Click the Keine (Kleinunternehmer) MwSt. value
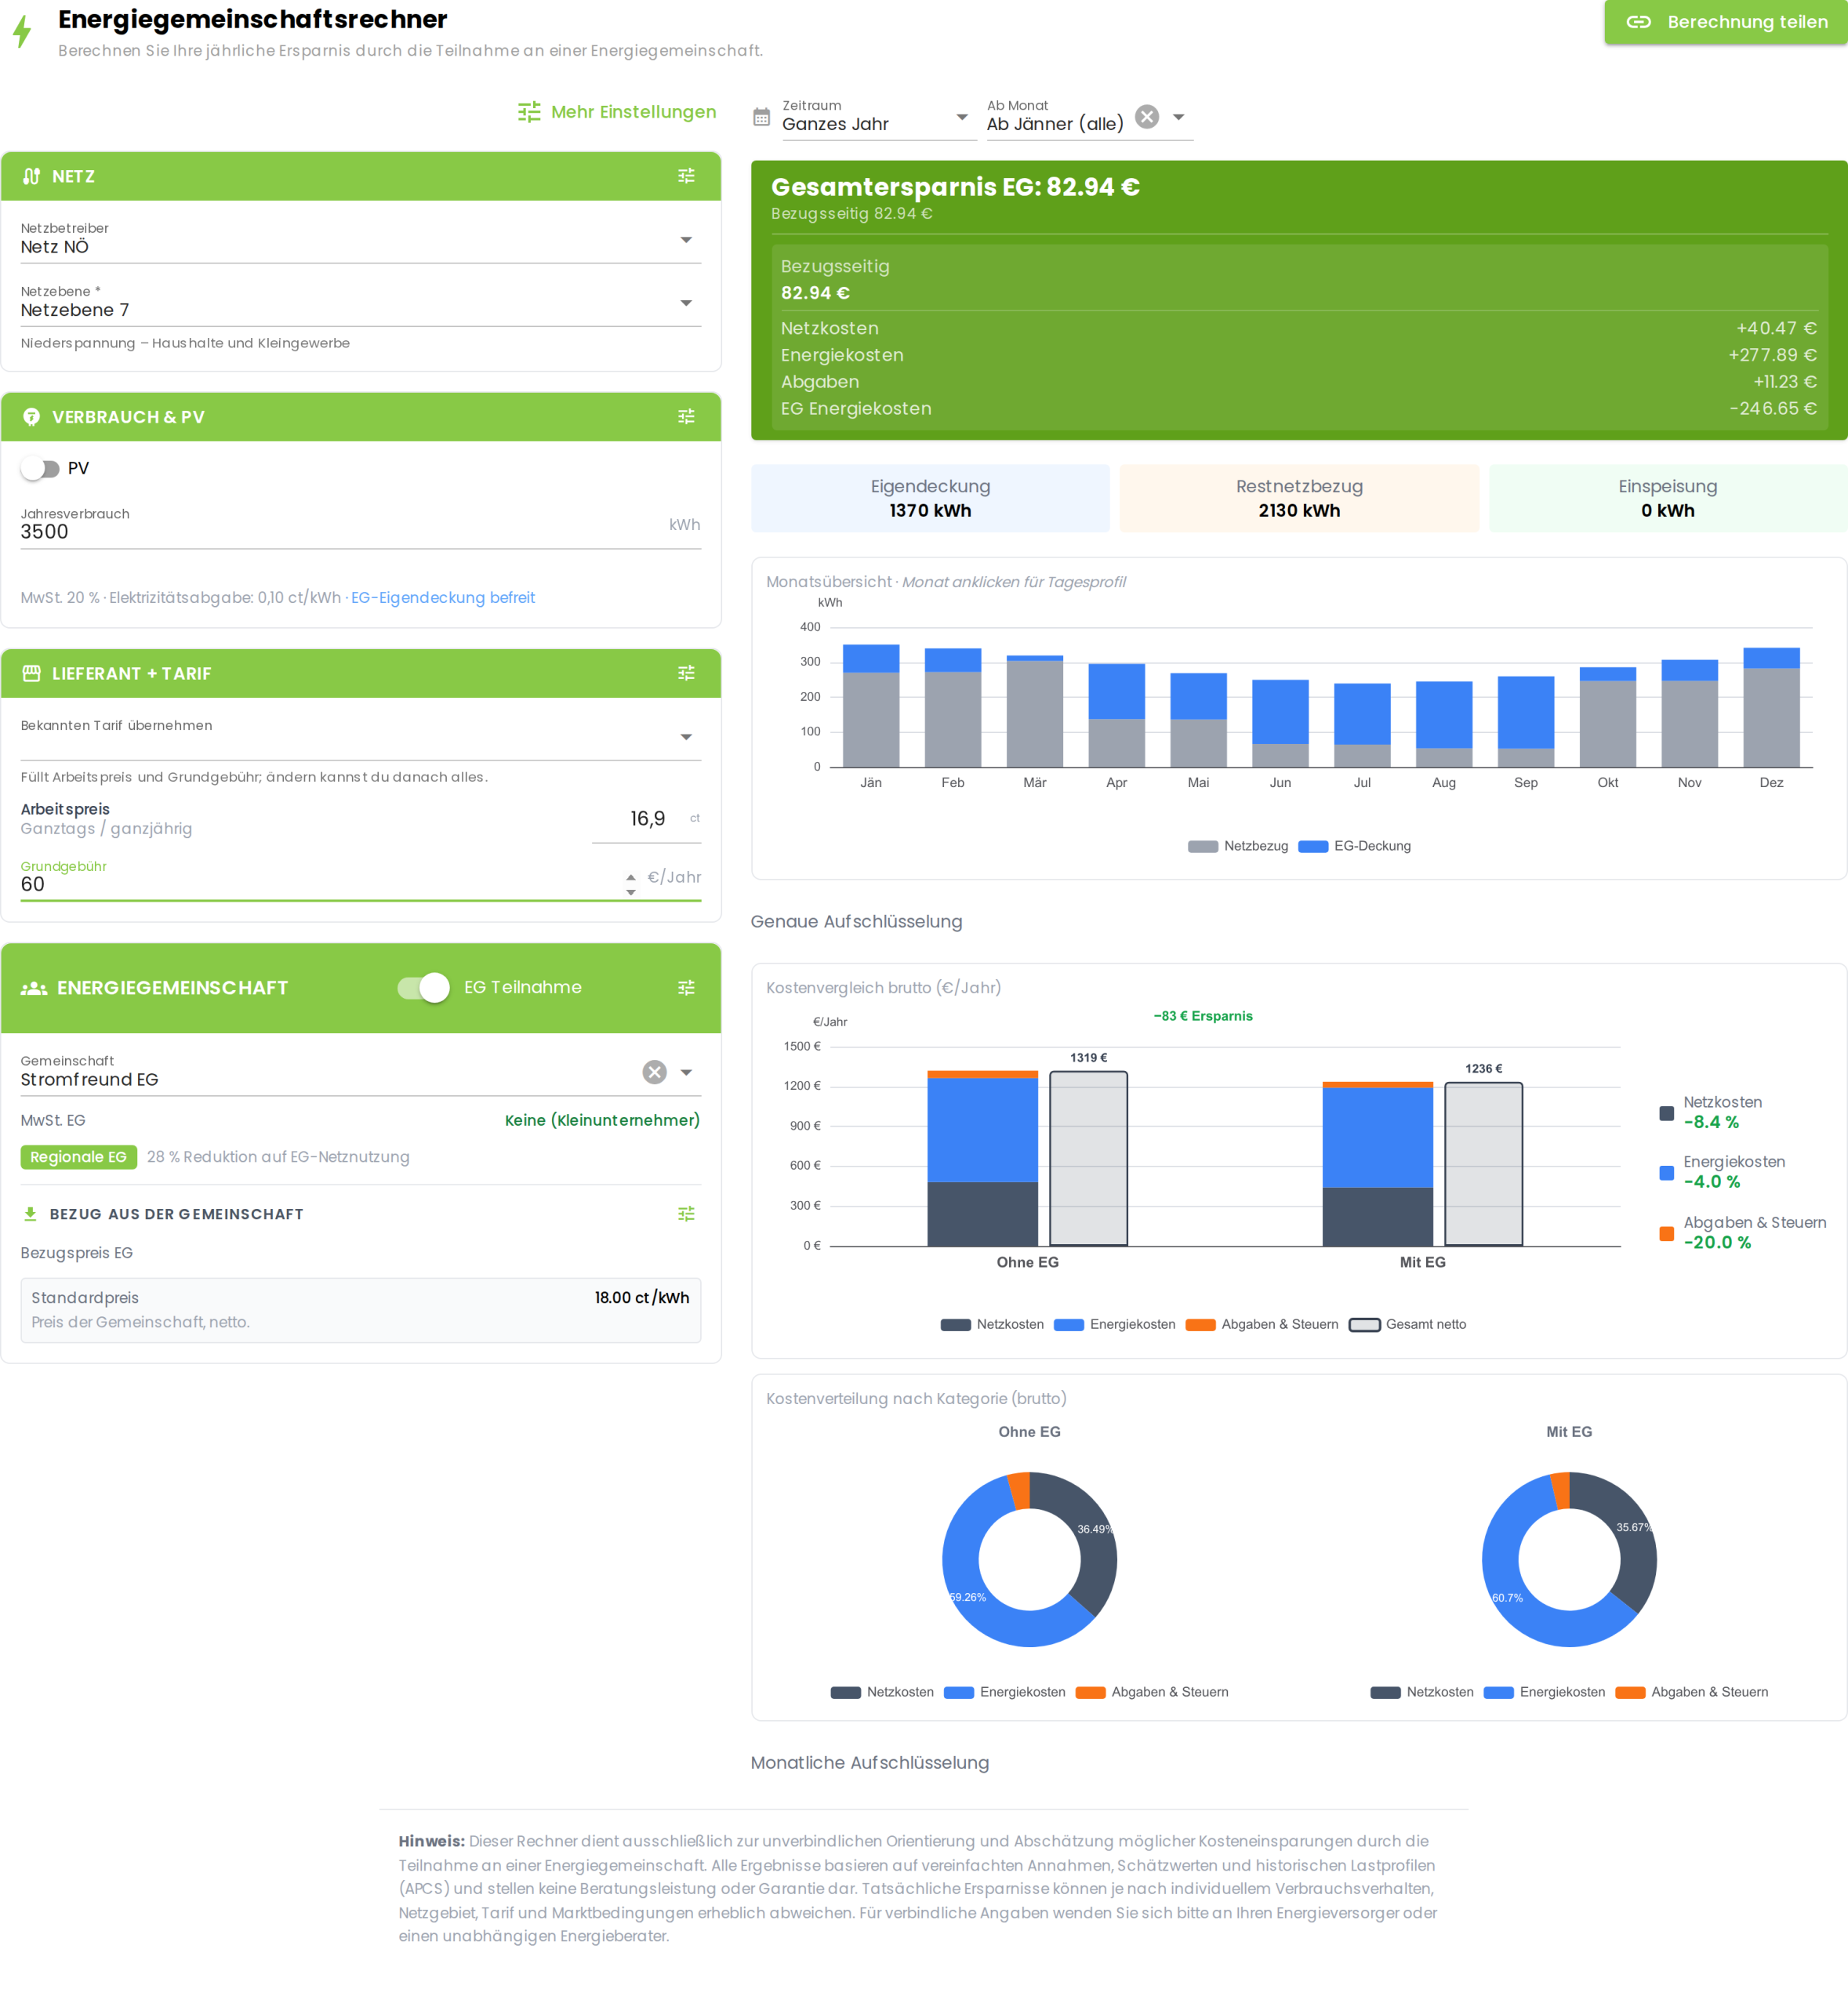 pos(602,1120)
